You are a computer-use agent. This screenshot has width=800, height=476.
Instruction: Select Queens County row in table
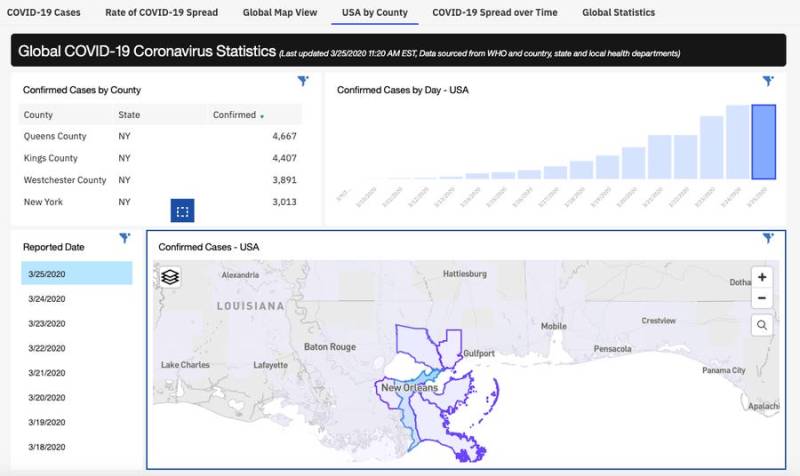(x=55, y=136)
